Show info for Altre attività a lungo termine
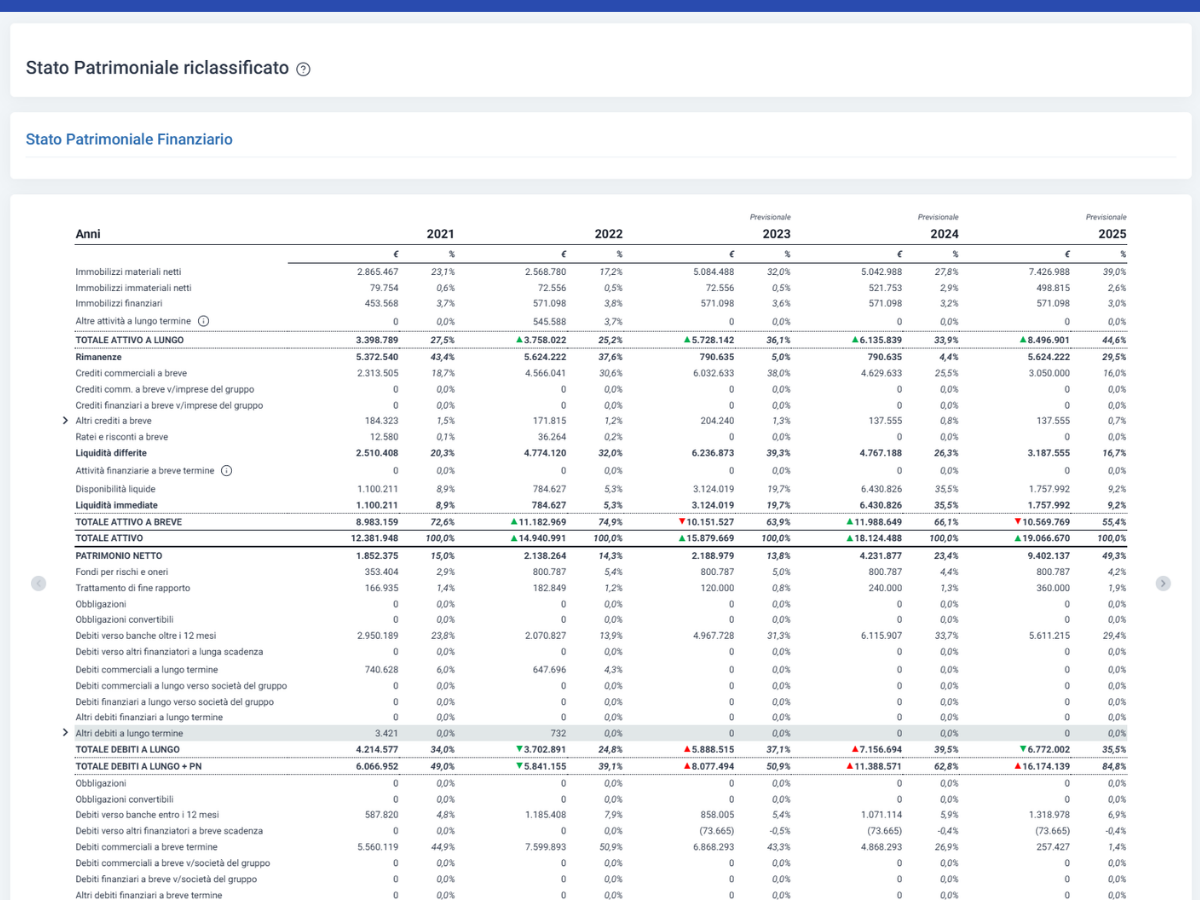The height and width of the screenshot is (900, 1200). pyautogui.click(x=203, y=321)
